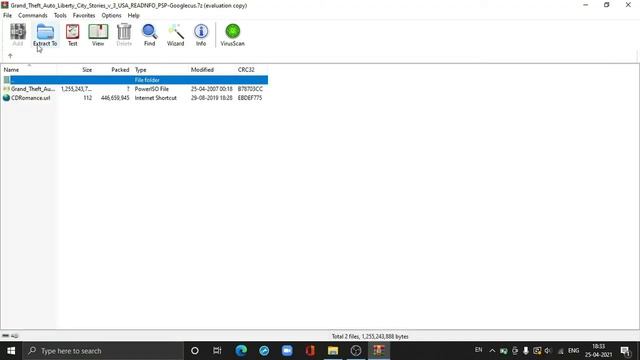The height and width of the screenshot is (360, 640).
Task: Click the B78703CC CRC32 value
Action: pyautogui.click(x=250, y=89)
